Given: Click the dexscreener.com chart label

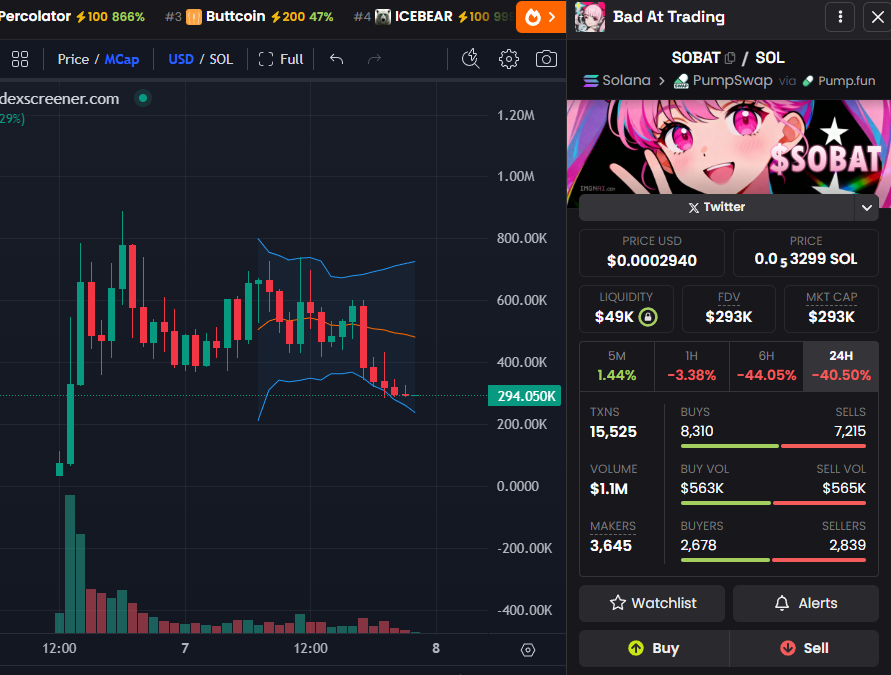Looking at the screenshot, I should point(60,99).
